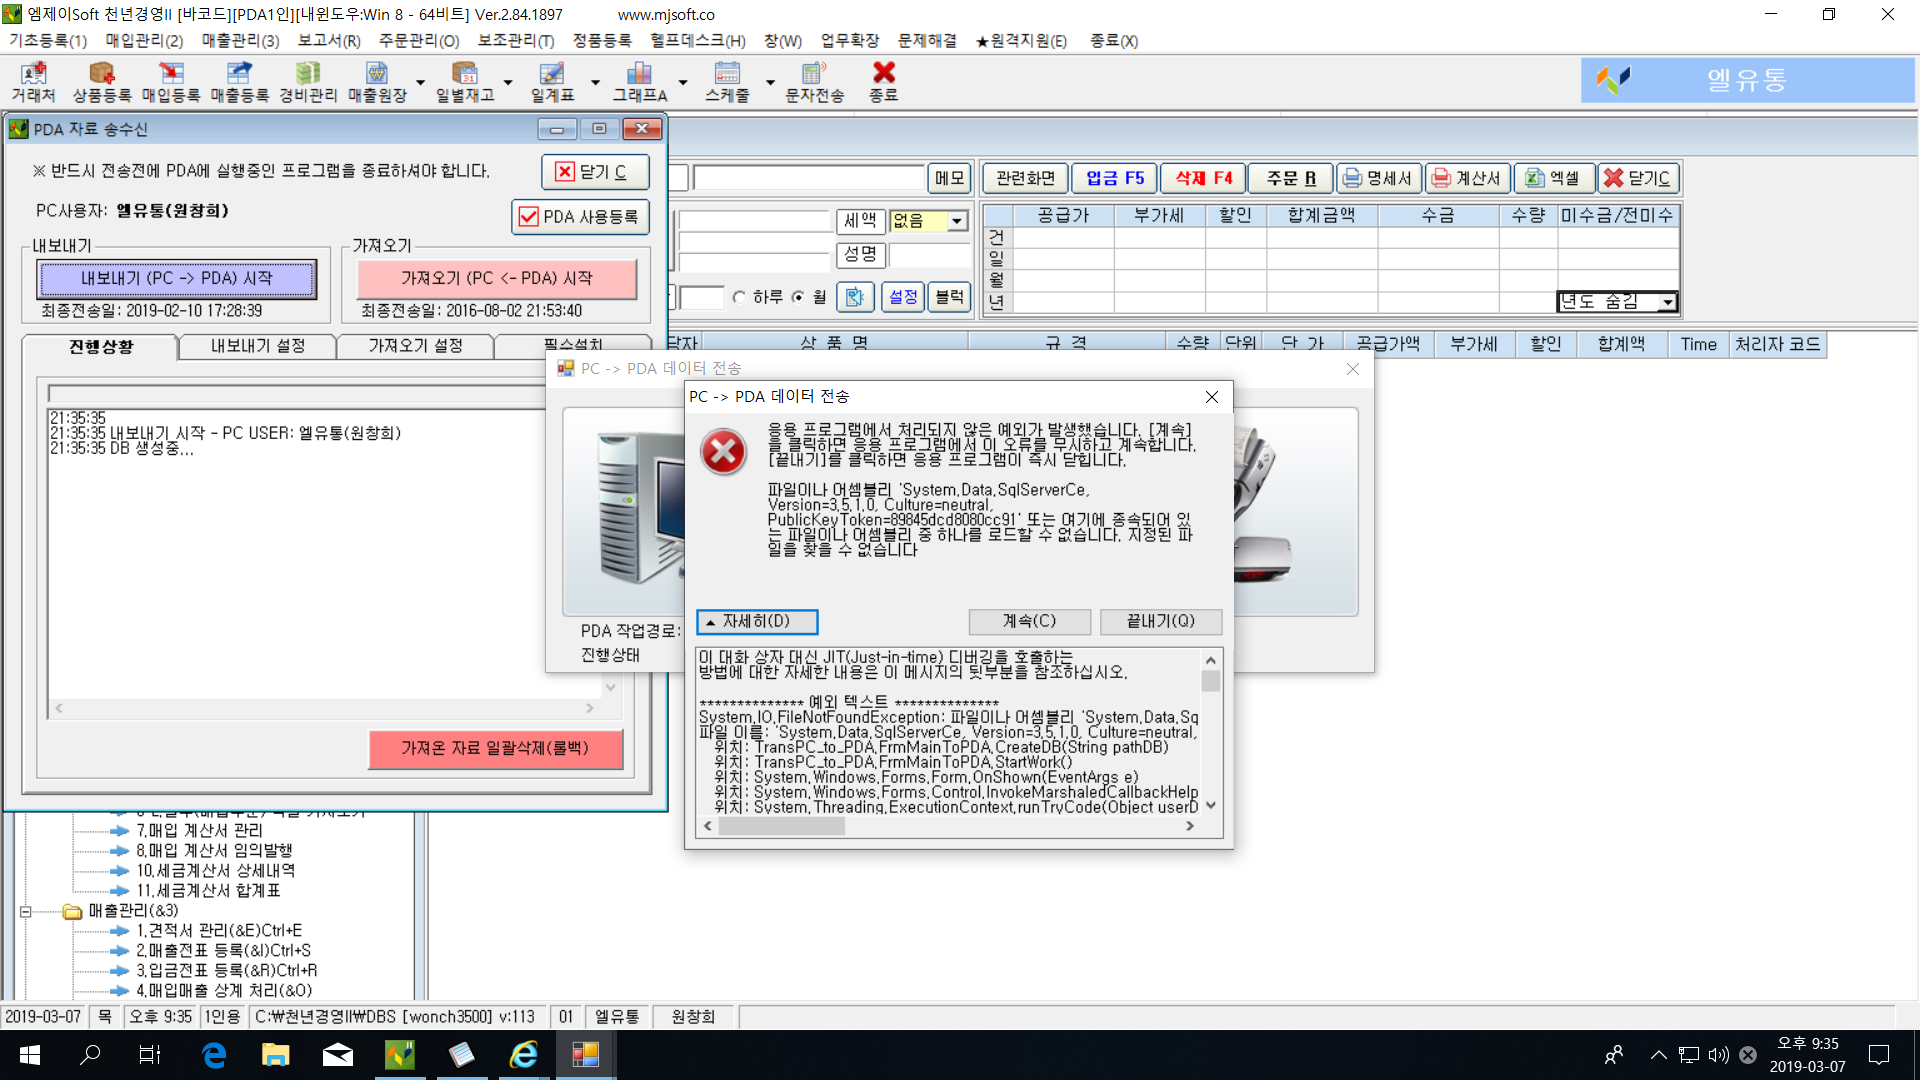Open the 헬프데스크(H) menu
This screenshot has width=1920, height=1080.
(698, 41)
